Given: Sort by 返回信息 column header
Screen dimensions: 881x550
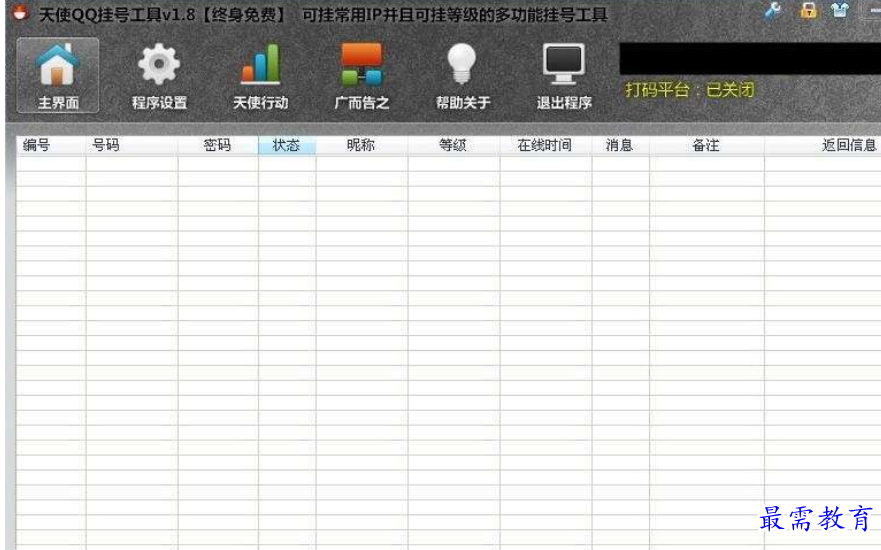Looking at the screenshot, I should click(823, 146).
